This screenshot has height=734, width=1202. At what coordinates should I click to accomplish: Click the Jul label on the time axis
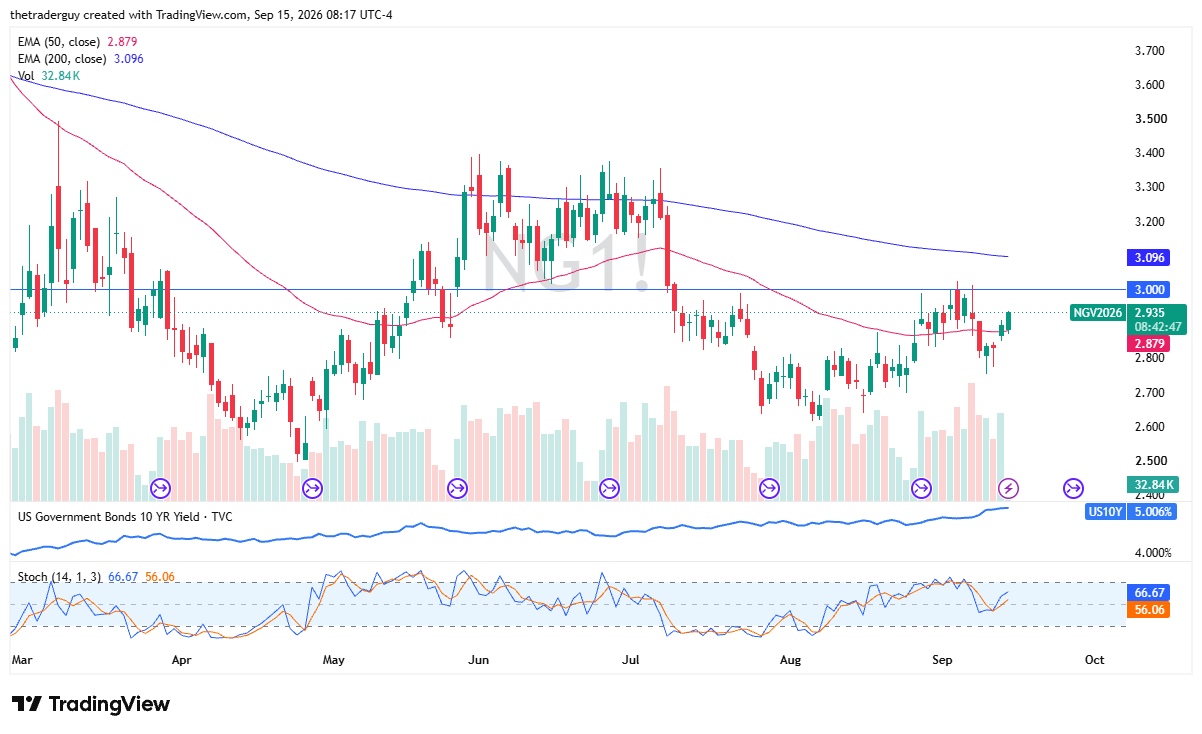pyautogui.click(x=631, y=660)
